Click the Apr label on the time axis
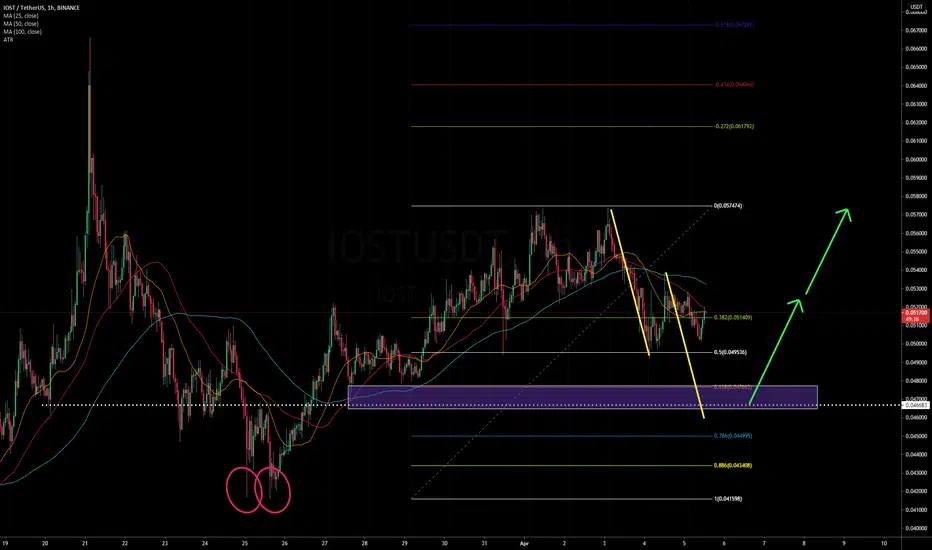Screen dimensions: 932x550 [524, 543]
